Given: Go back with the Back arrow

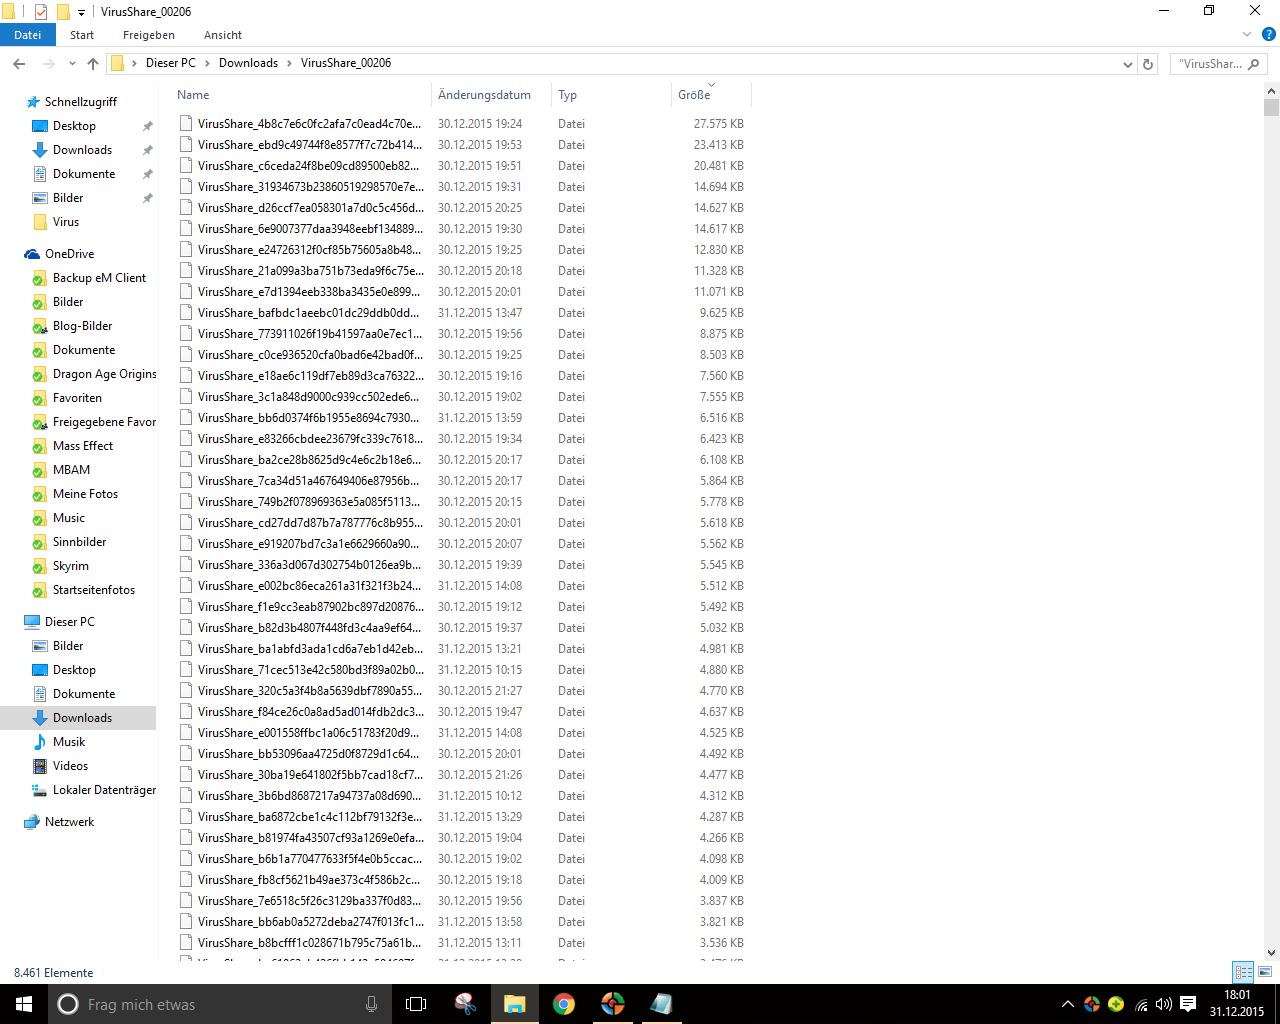Looking at the screenshot, I should [x=19, y=63].
